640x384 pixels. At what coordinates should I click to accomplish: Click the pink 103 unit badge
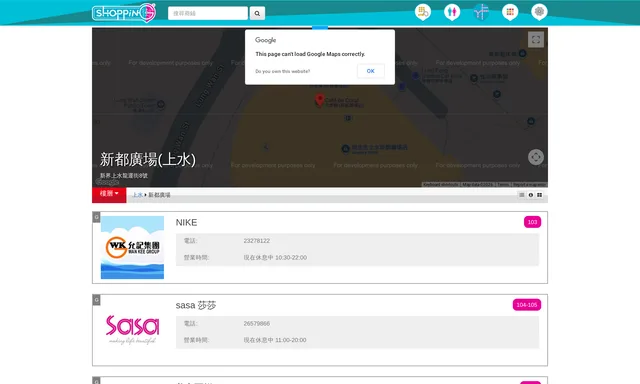[532, 222]
